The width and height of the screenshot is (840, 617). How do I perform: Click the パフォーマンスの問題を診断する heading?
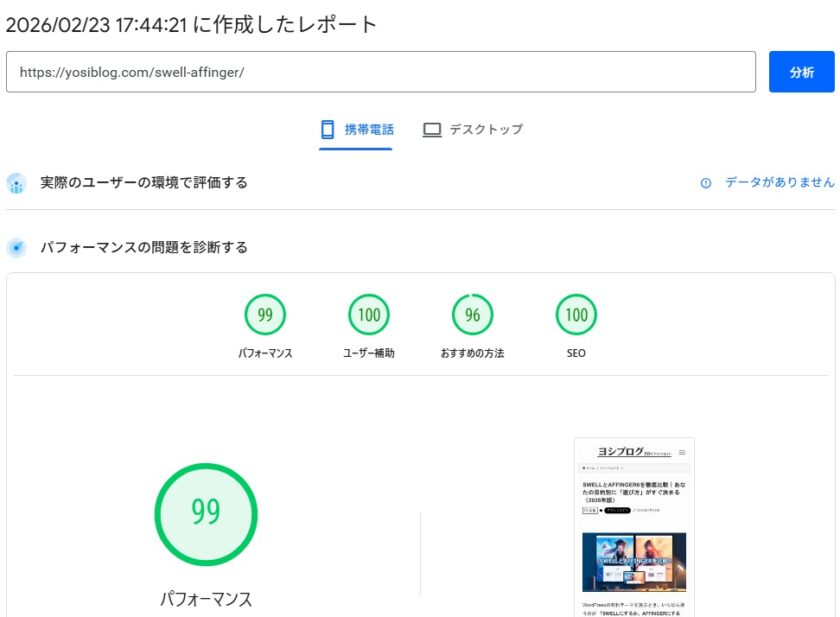coord(144,247)
